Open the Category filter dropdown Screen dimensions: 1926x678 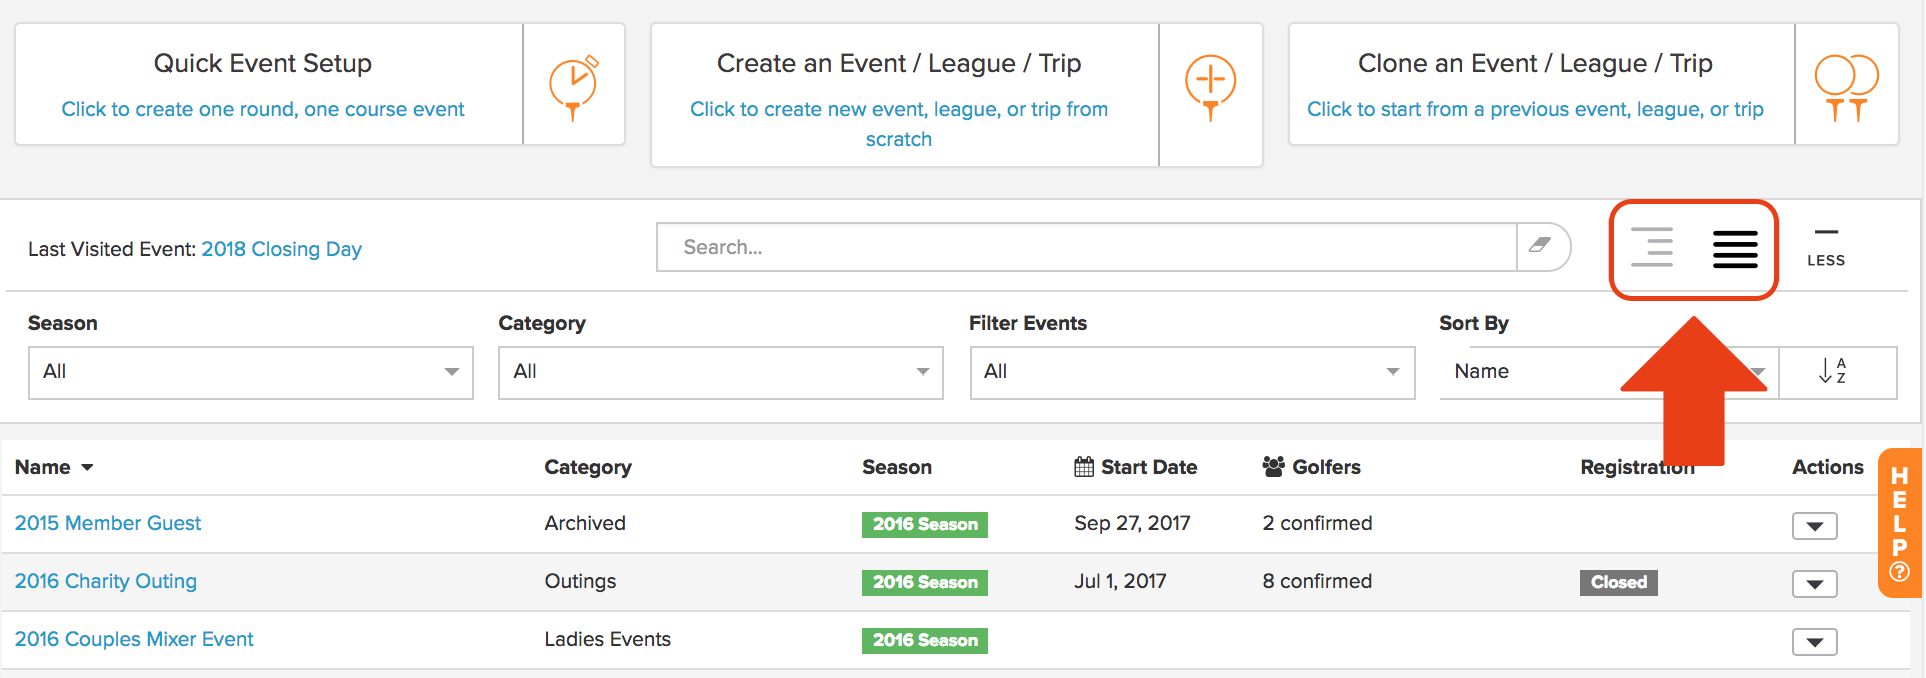point(721,372)
